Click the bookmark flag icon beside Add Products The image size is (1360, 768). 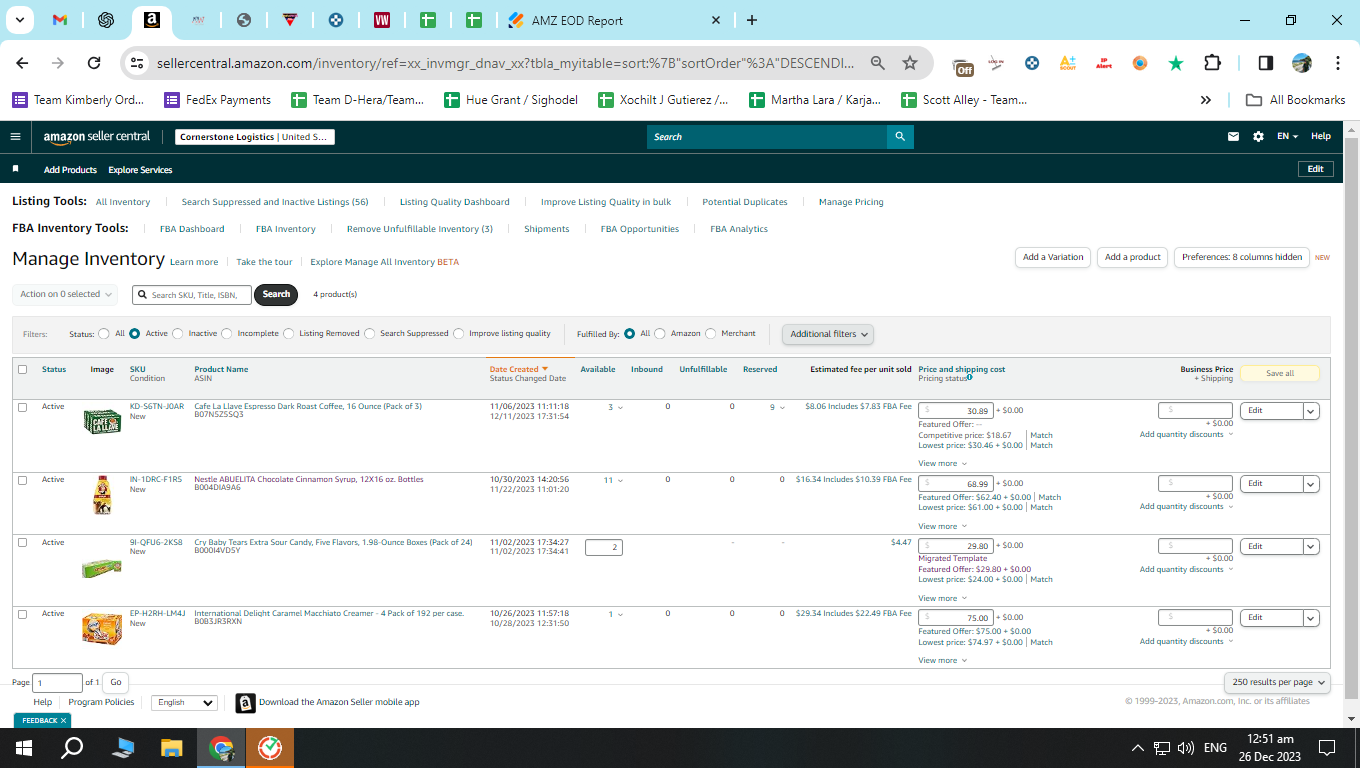(x=15, y=170)
